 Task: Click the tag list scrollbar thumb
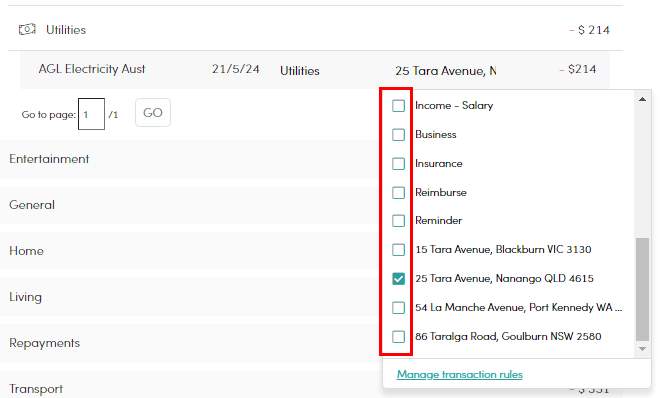tap(642, 289)
